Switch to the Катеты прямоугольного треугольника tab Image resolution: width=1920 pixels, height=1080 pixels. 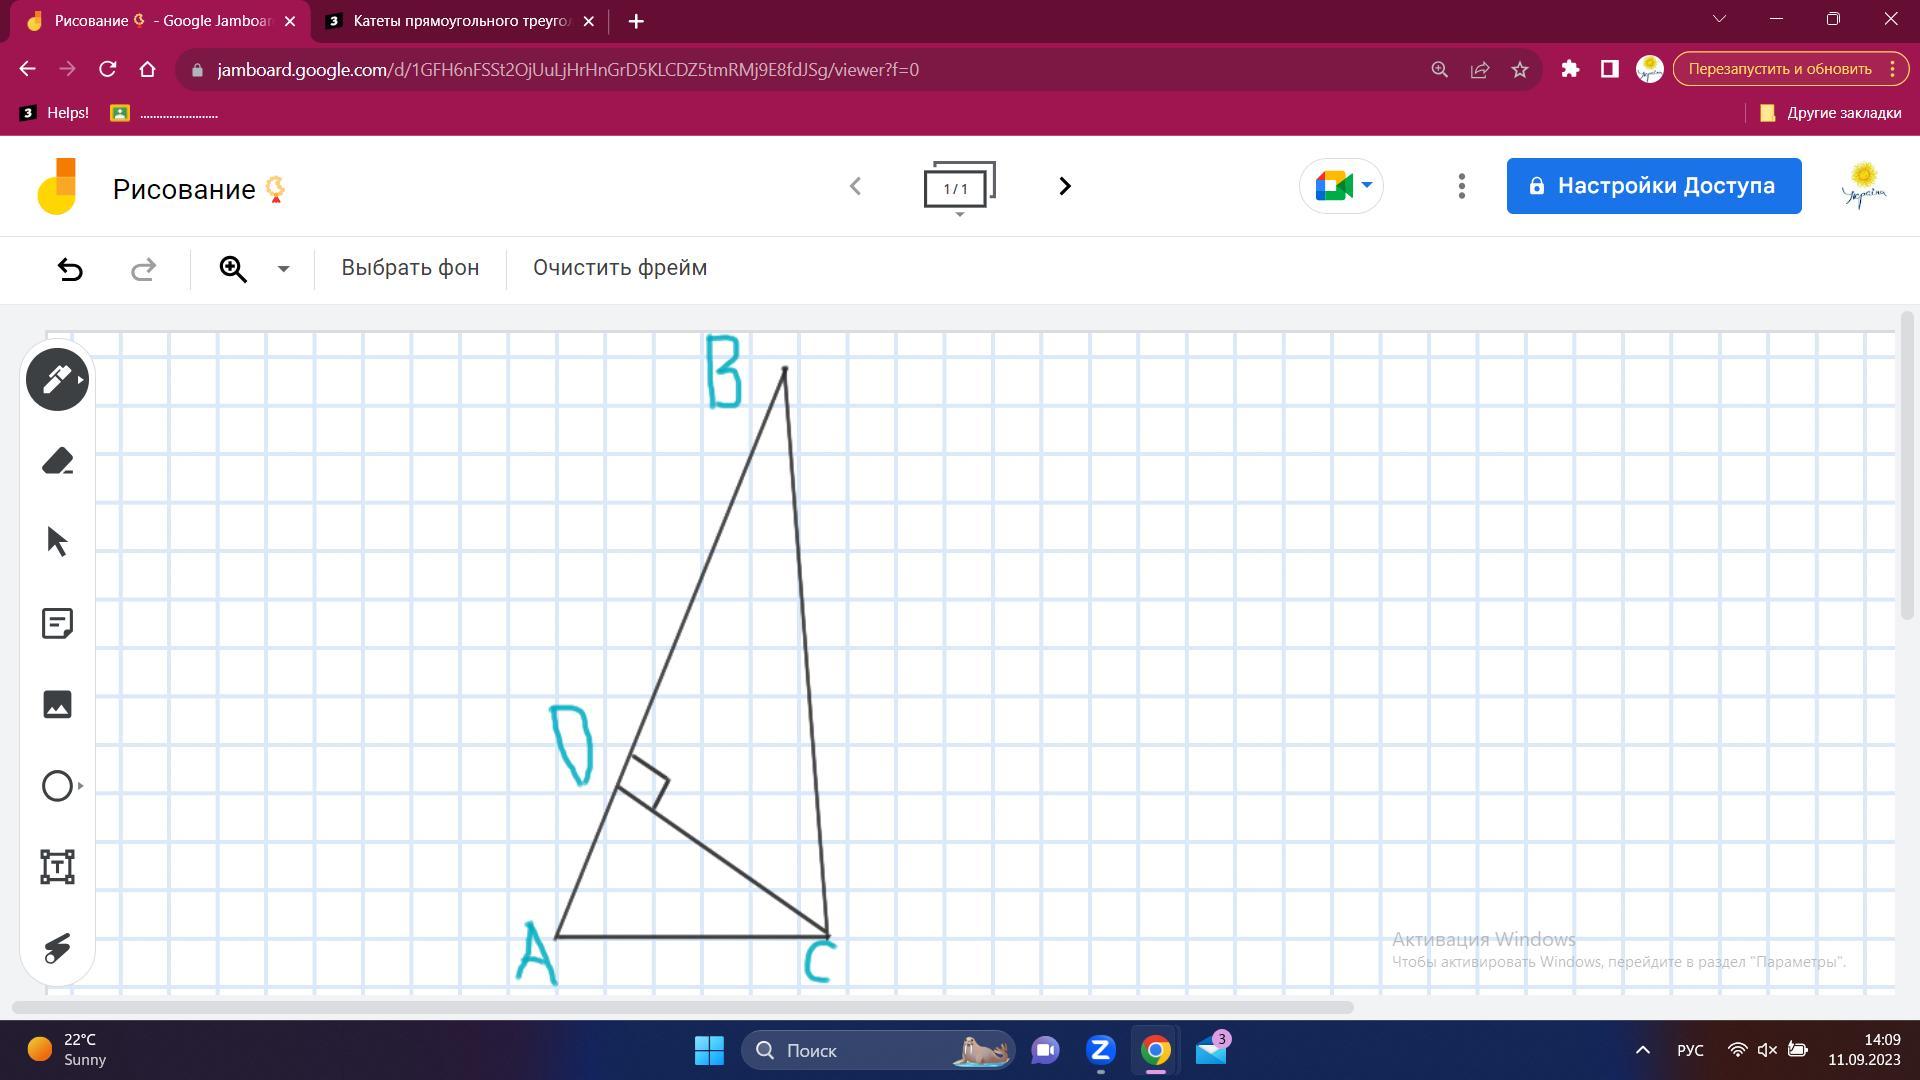click(x=461, y=21)
